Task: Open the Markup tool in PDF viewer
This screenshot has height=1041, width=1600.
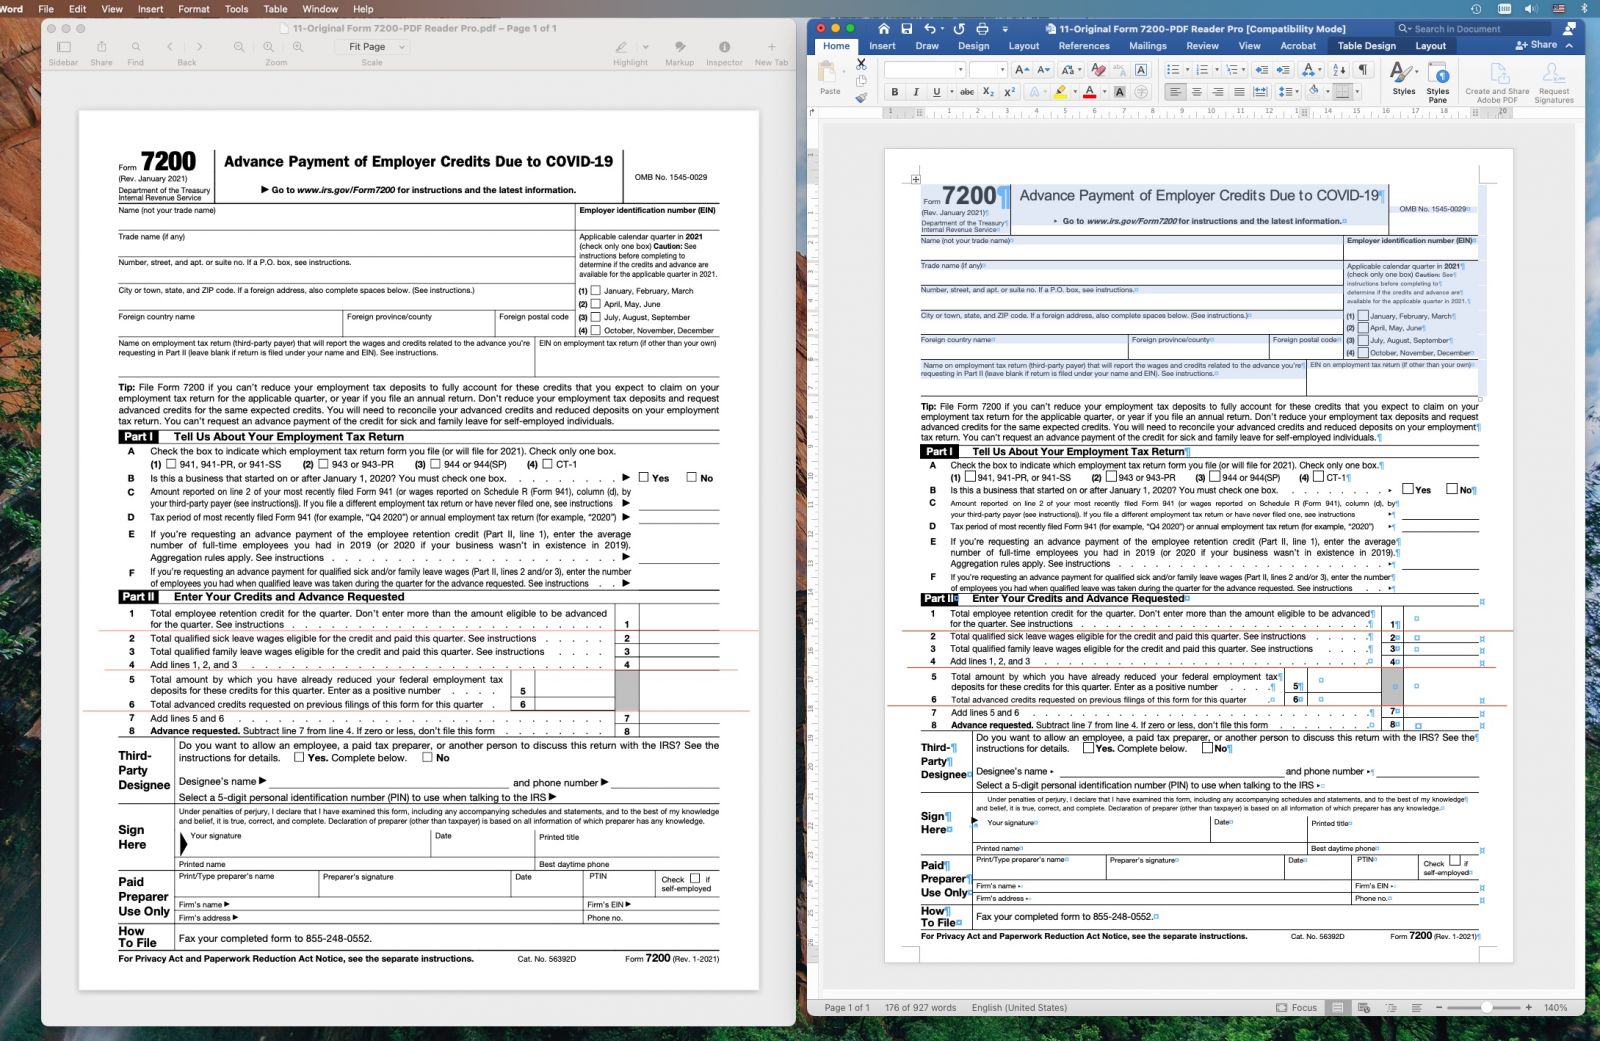Action: coord(680,47)
